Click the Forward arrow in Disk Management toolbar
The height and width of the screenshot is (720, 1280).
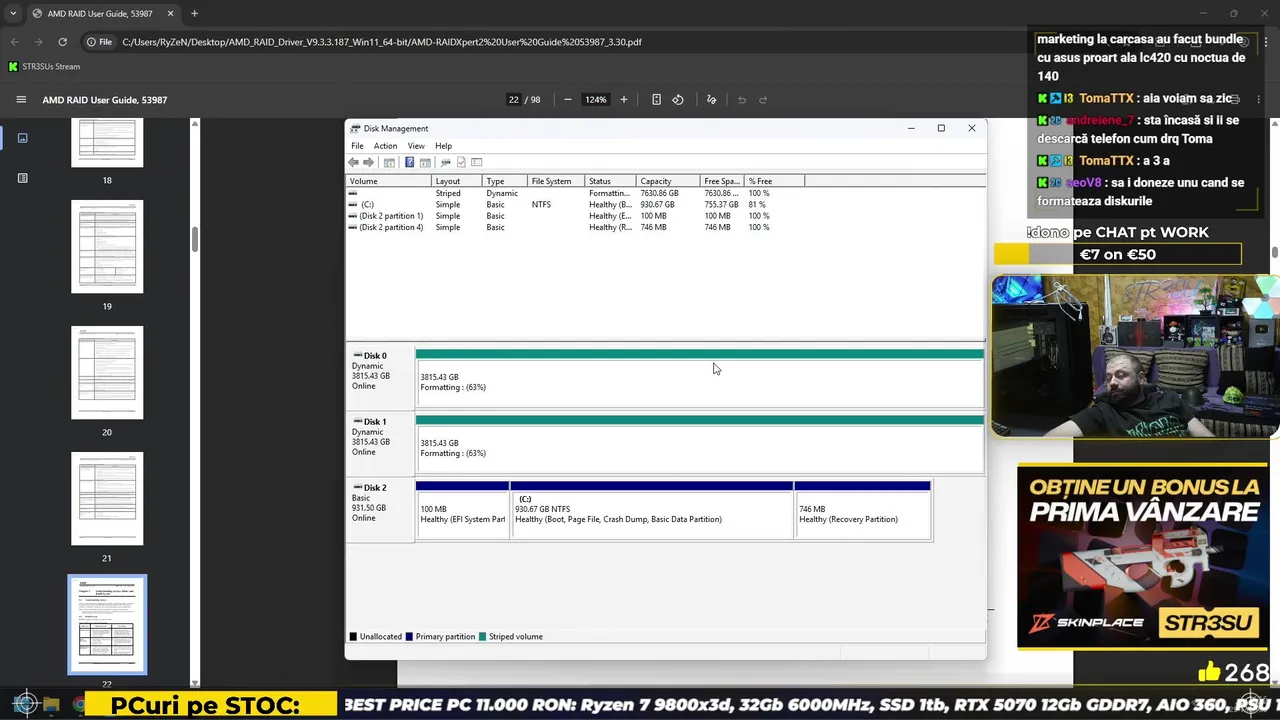click(x=368, y=162)
